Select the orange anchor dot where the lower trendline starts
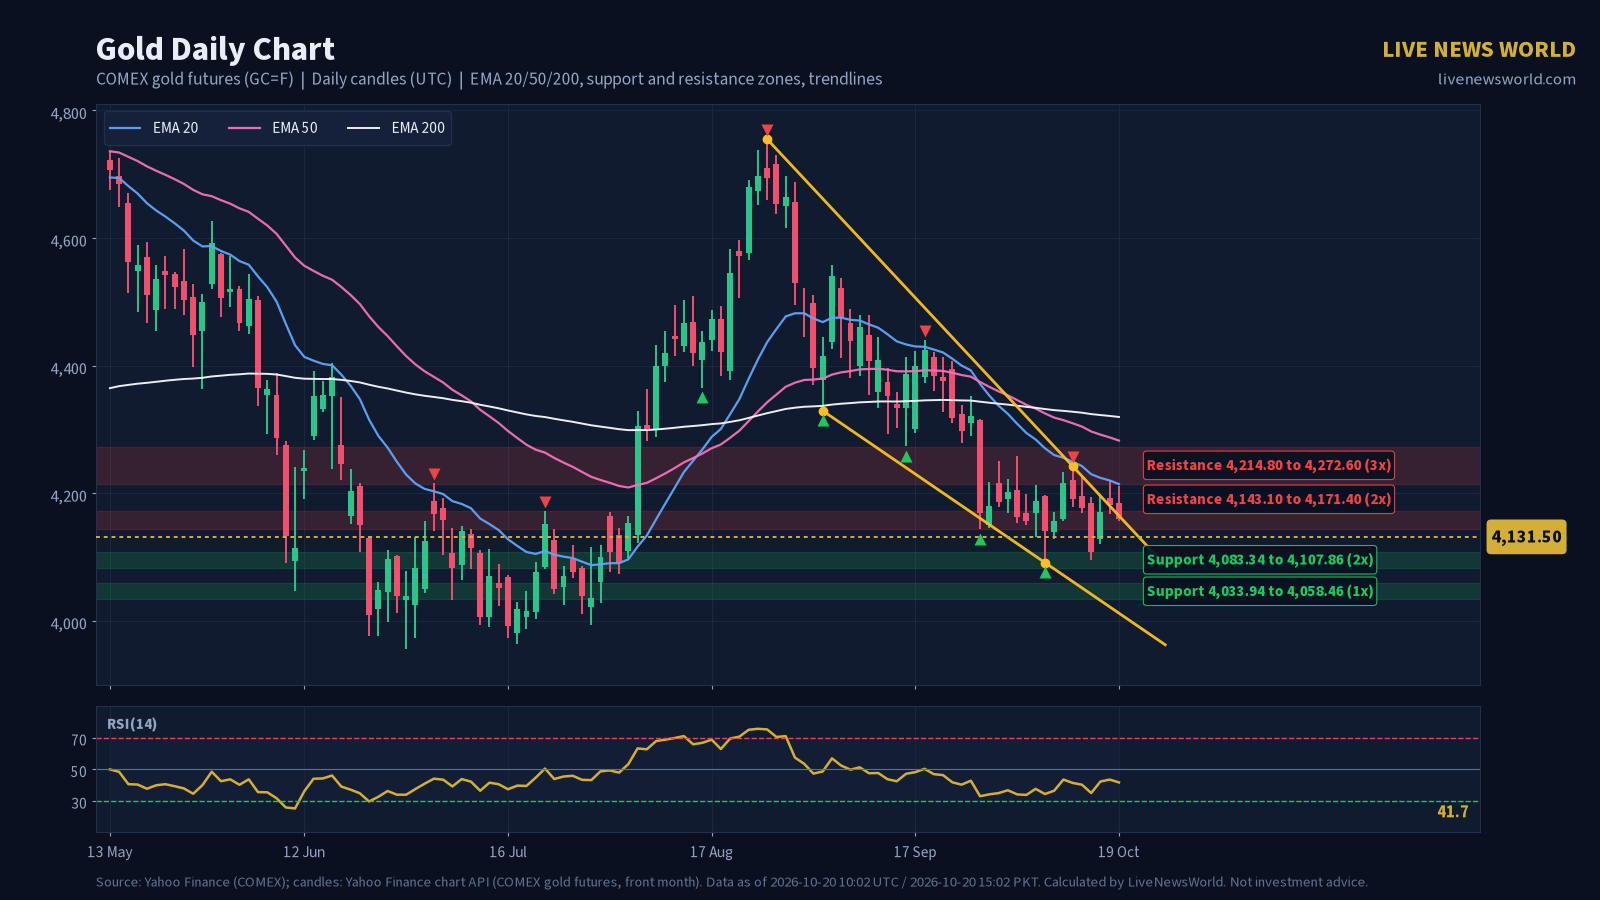This screenshot has width=1600, height=900. point(823,411)
